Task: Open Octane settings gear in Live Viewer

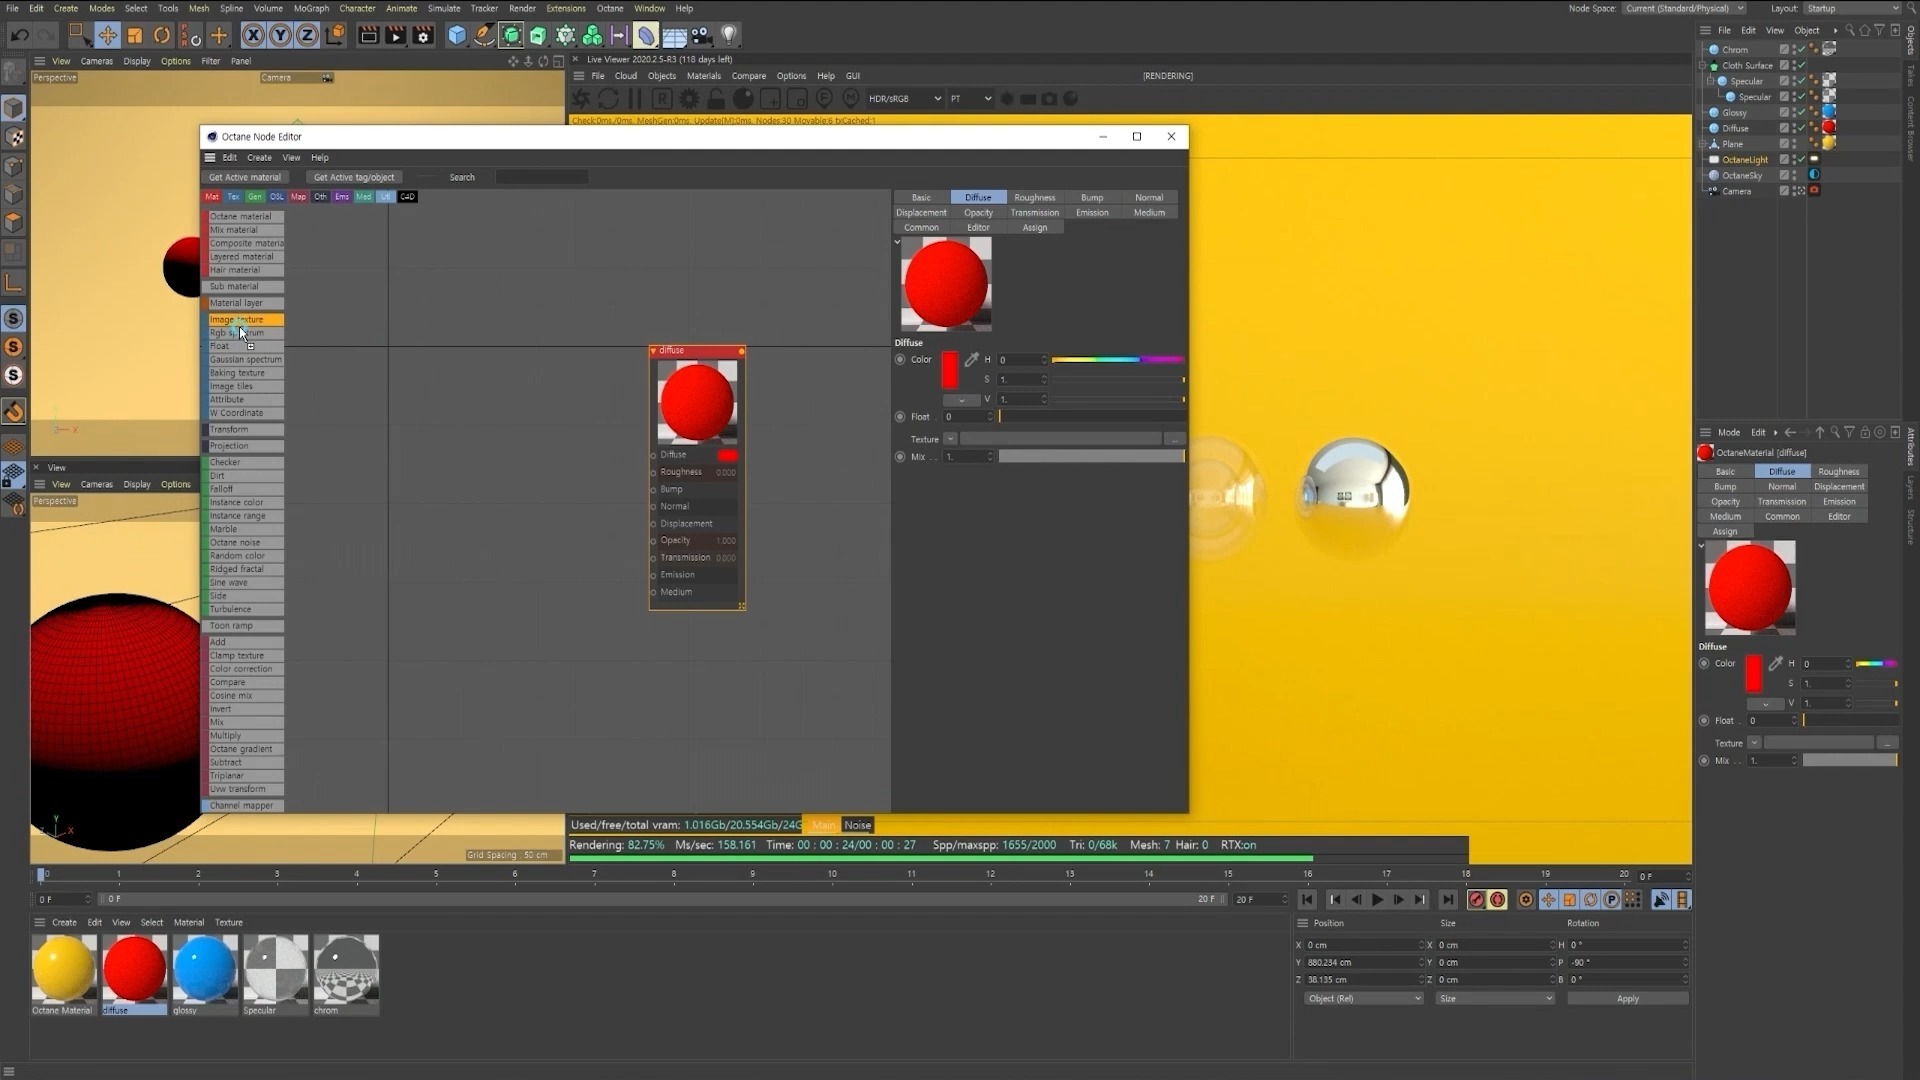Action: point(689,99)
